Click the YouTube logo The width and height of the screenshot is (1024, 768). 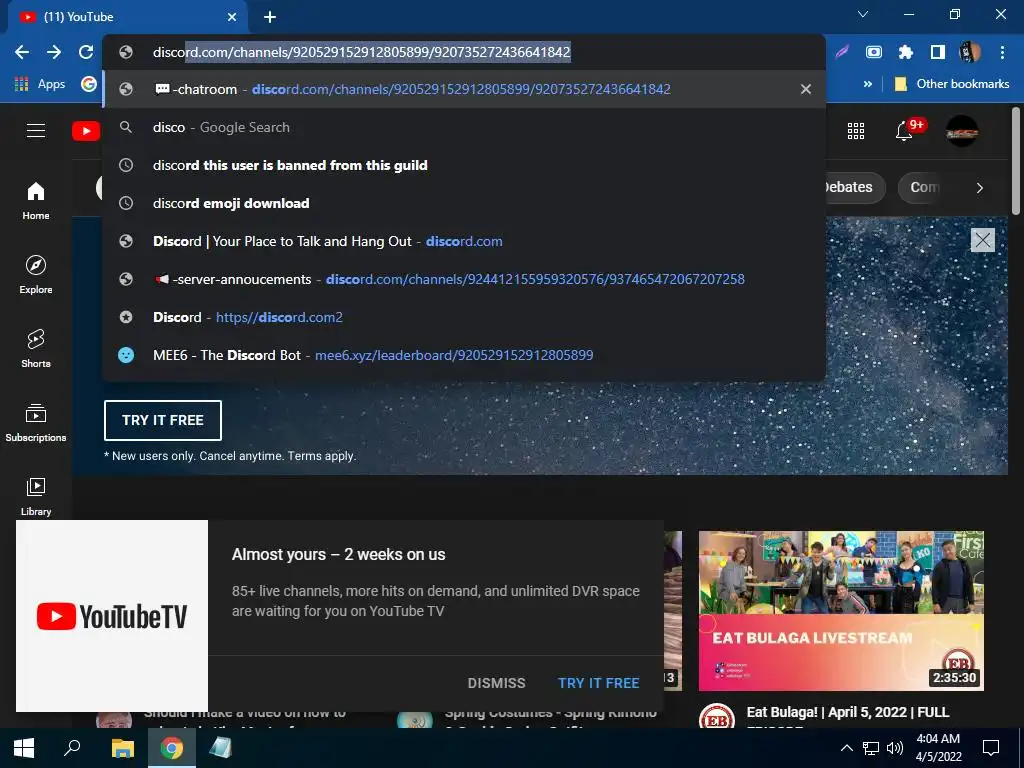tap(86, 131)
